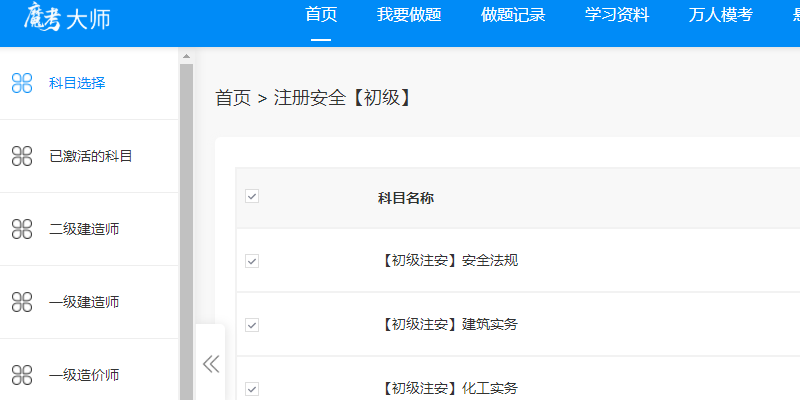Uncheck the 安全法规 subject checkbox

tap(252, 261)
